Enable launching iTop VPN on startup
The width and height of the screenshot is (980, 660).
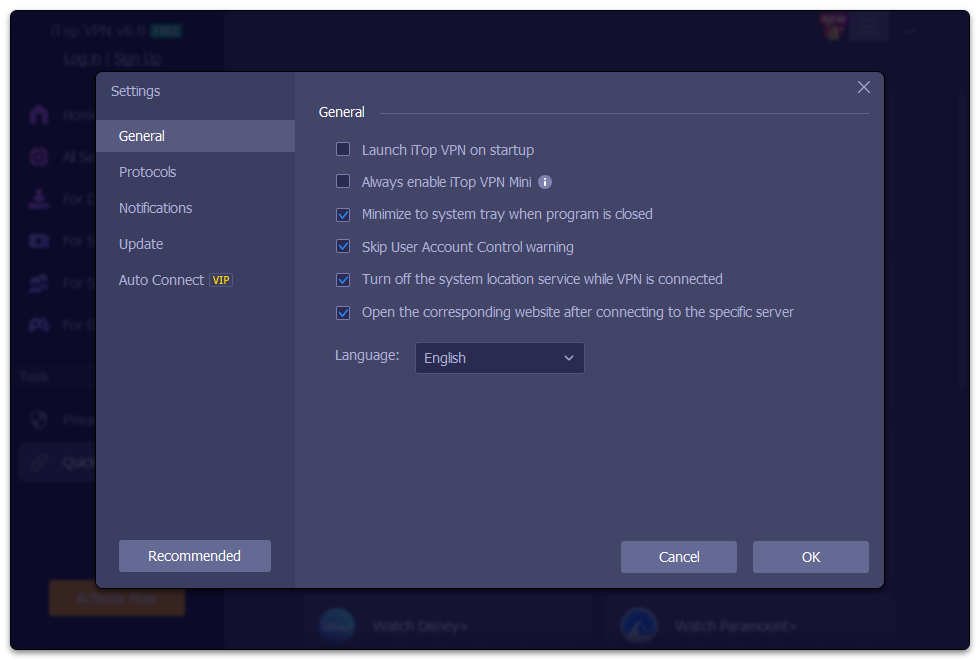pyautogui.click(x=343, y=149)
